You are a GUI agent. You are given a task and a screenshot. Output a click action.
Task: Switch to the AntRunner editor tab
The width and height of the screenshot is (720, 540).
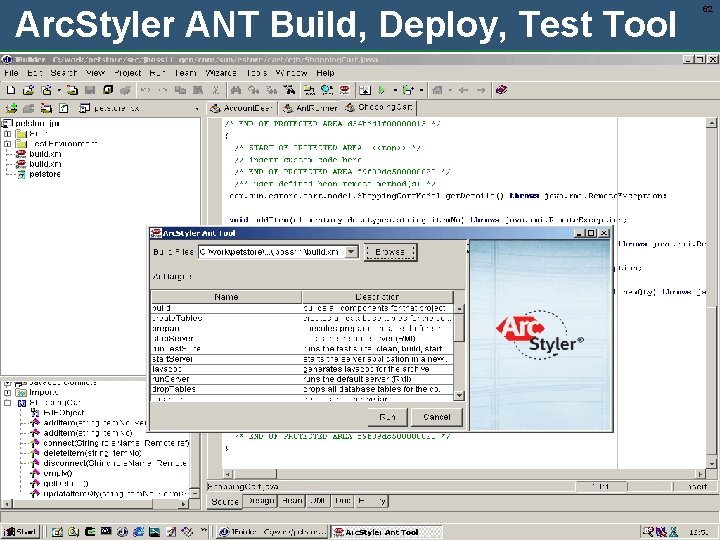(310, 108)
